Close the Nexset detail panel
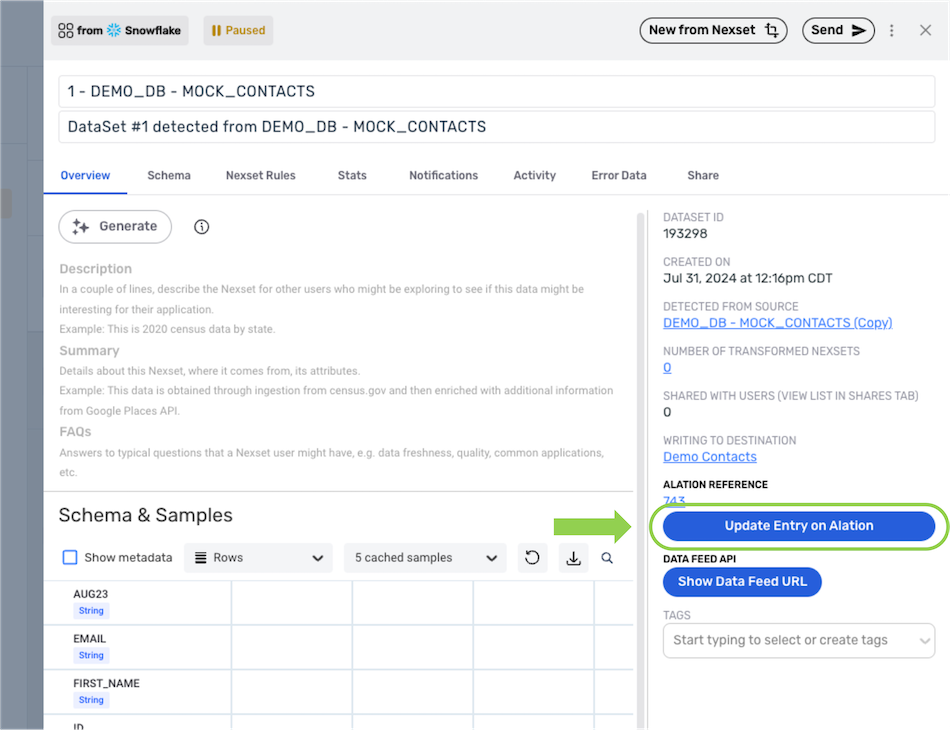Screen dimensions: 950x730 coord(925,30)
